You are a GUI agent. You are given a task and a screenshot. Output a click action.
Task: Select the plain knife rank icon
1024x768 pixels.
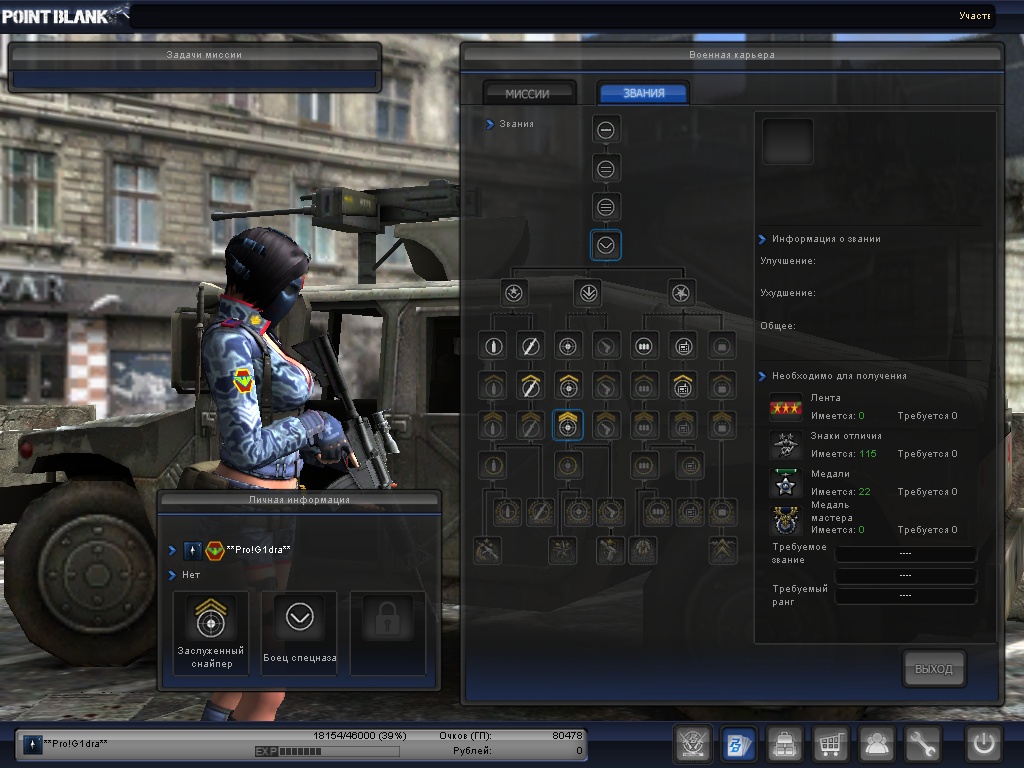(x=530, y=346)
